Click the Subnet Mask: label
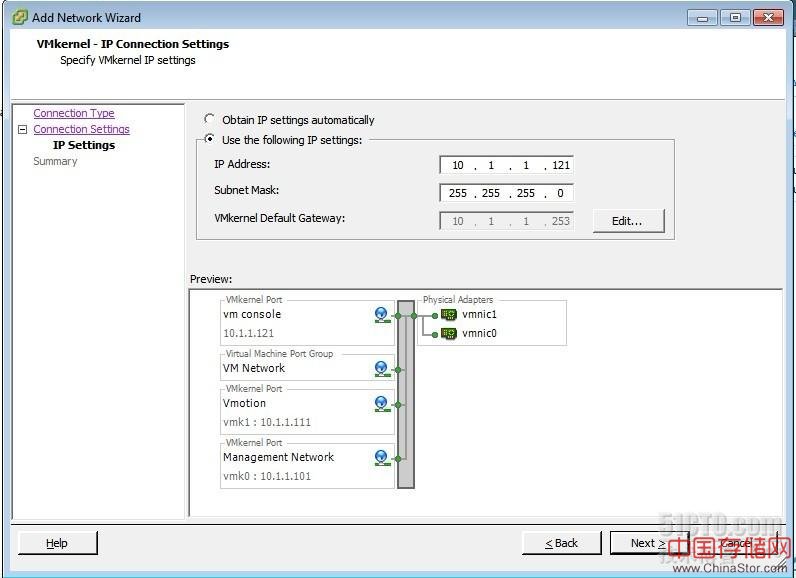 coord(247,190)
